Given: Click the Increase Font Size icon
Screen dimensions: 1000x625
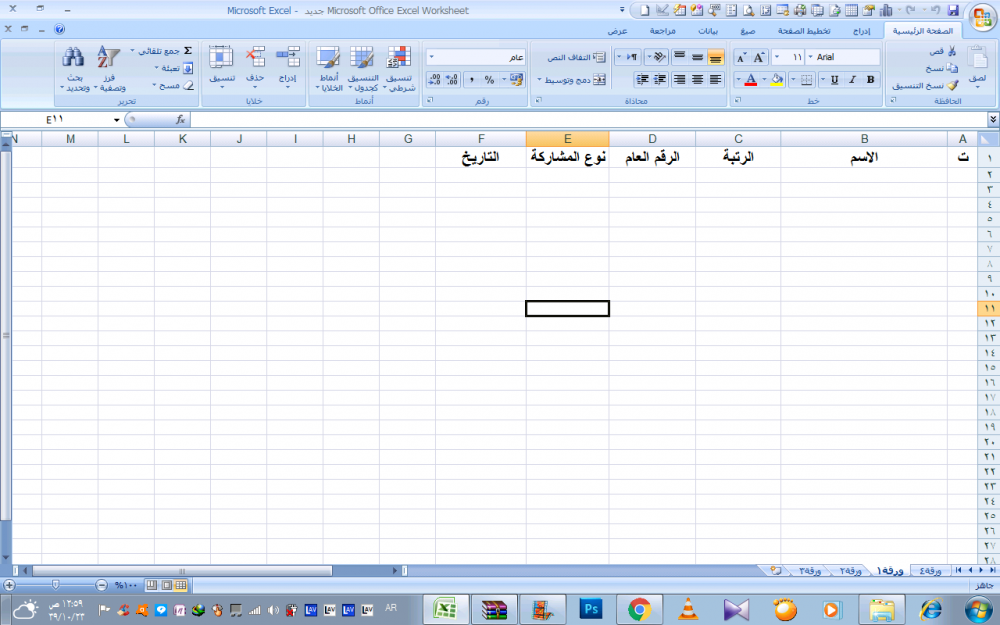Looking at the screenshot, I should click(760, 58).
